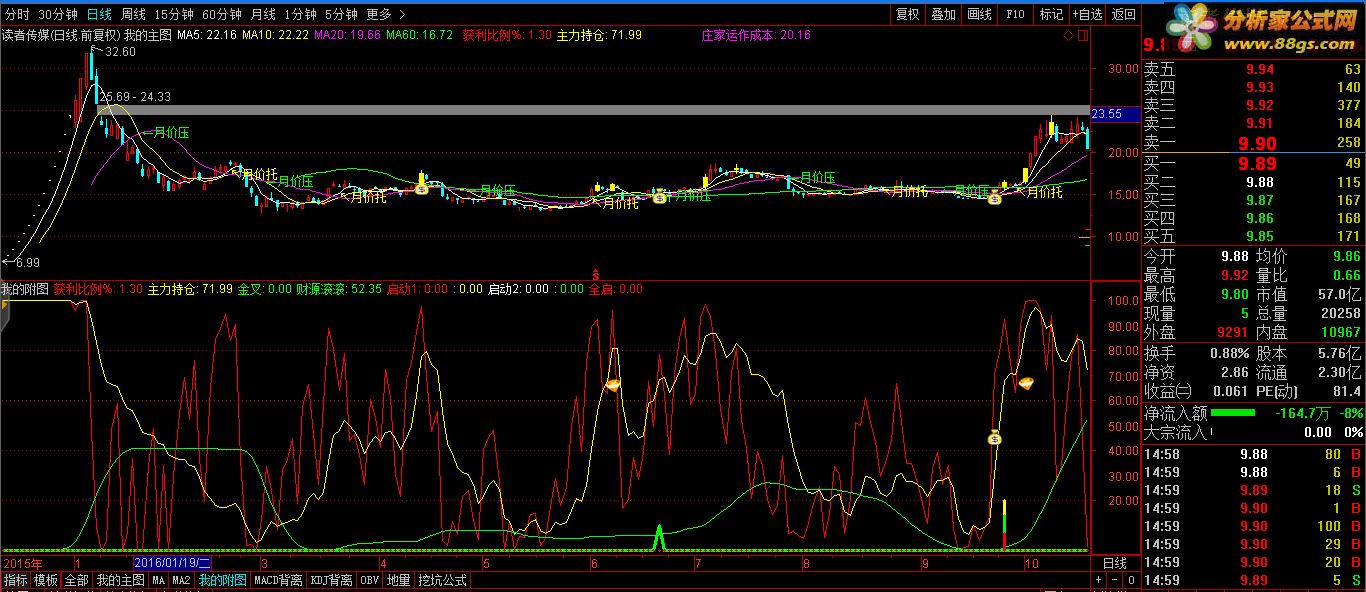This screenshot has height=592, width=1366.
Task: Select the 15分钟 period
Action: click(x=174, y=14)
